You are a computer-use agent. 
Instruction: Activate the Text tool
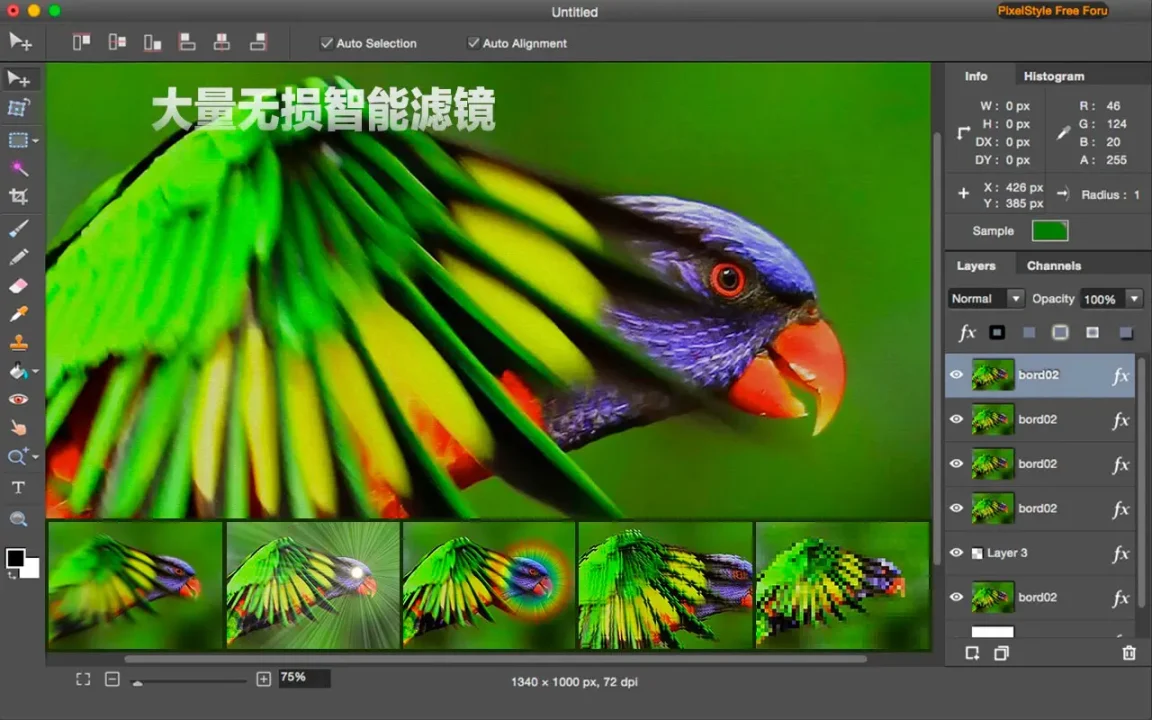click(x=18, y=487)
